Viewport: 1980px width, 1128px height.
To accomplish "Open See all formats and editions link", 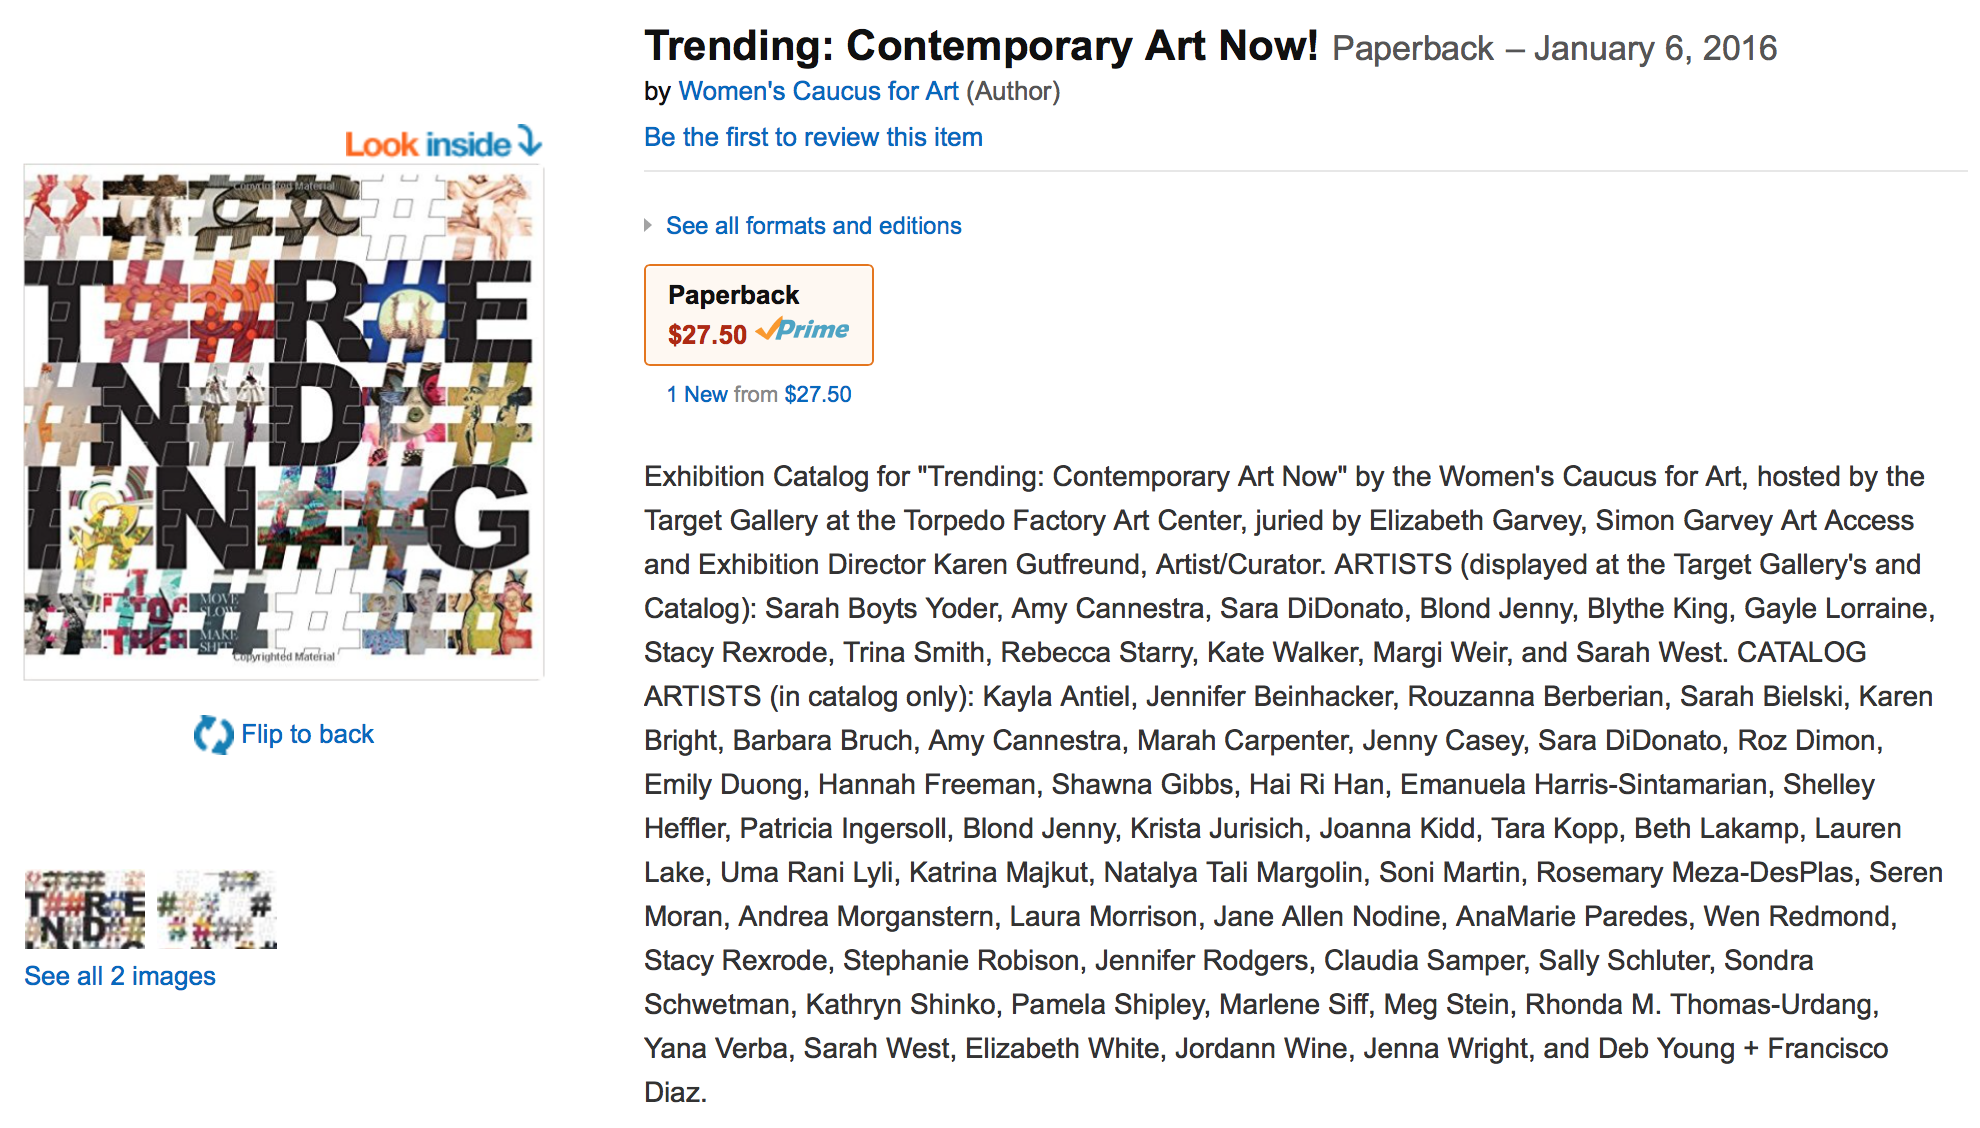I will (x=813, y=226).
